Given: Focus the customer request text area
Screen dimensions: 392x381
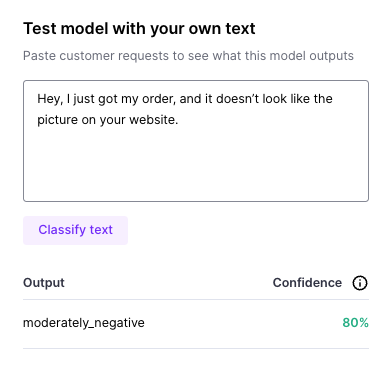Looking at the screenshot, I should coord(196,141).
